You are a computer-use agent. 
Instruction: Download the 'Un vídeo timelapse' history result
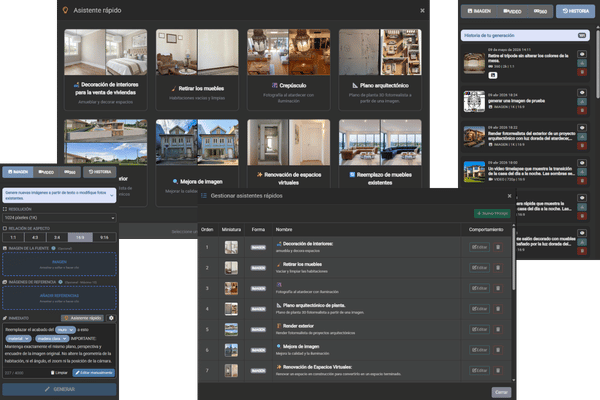(x=582, y=172)
